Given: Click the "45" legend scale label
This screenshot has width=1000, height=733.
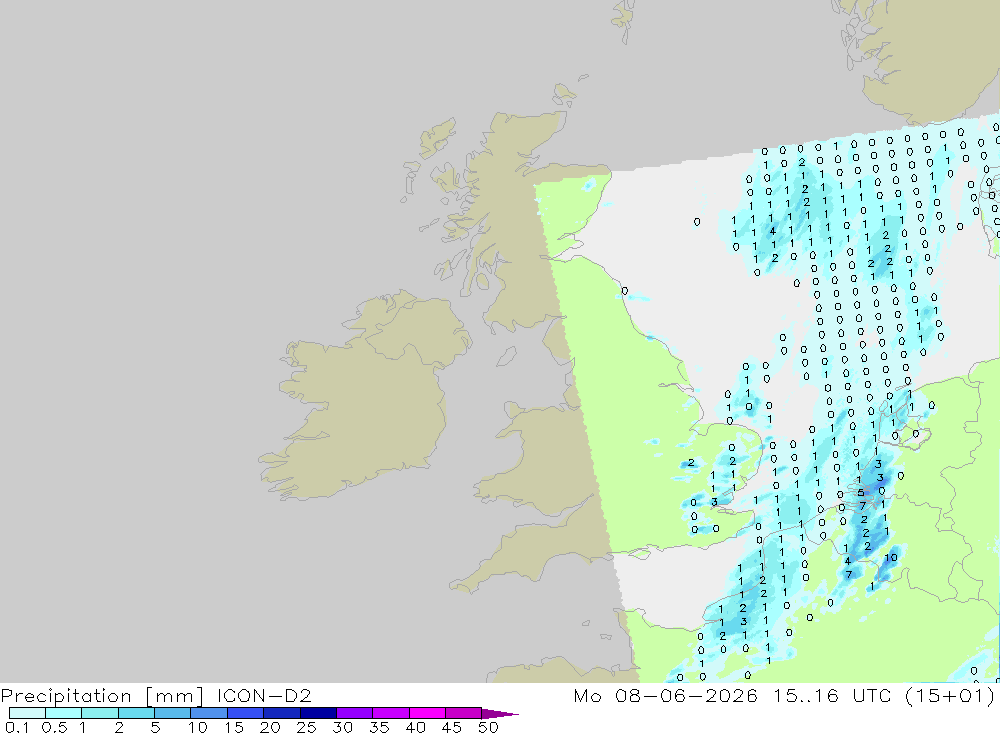Looking at the screenshot, I should point(452,727).
